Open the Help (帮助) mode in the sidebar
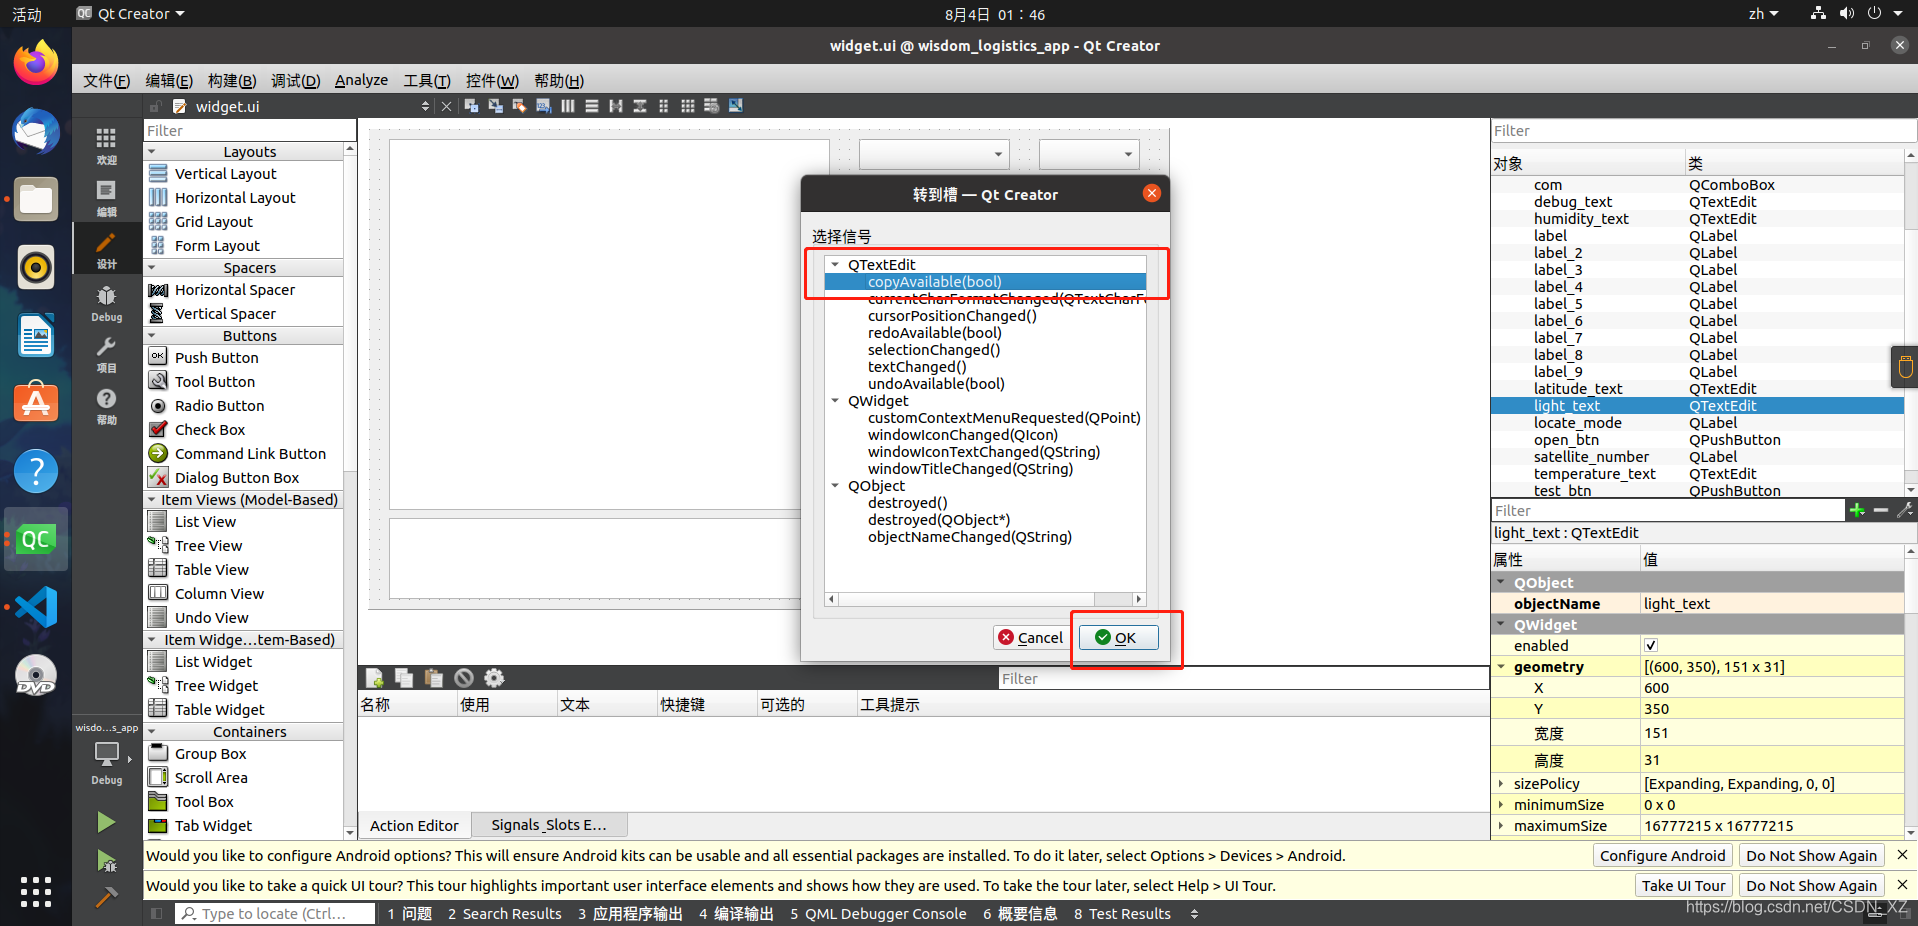Viewport: 1918px width, 926px height. point(106,406)
